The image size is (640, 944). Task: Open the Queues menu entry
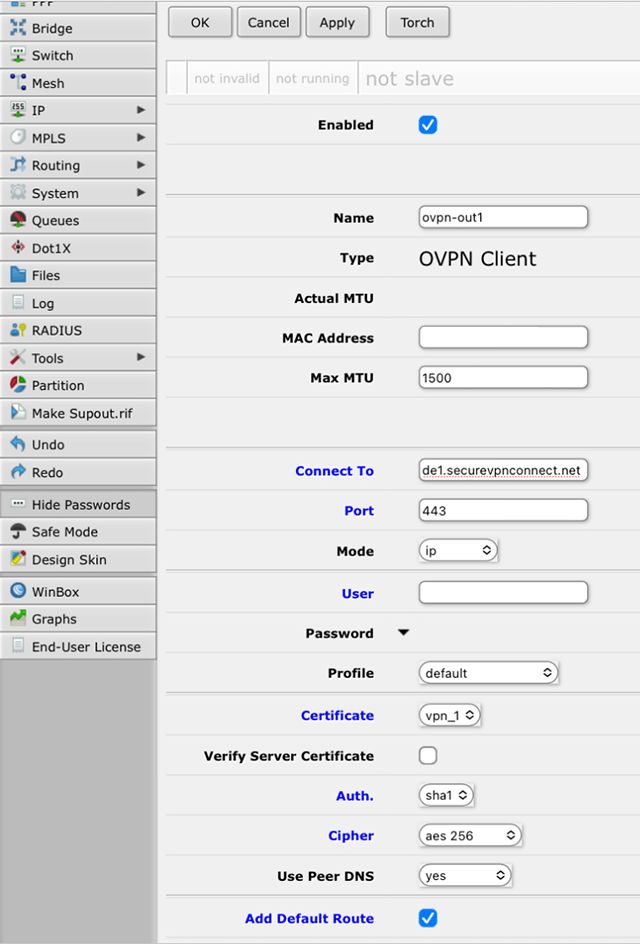click(78, 220)
